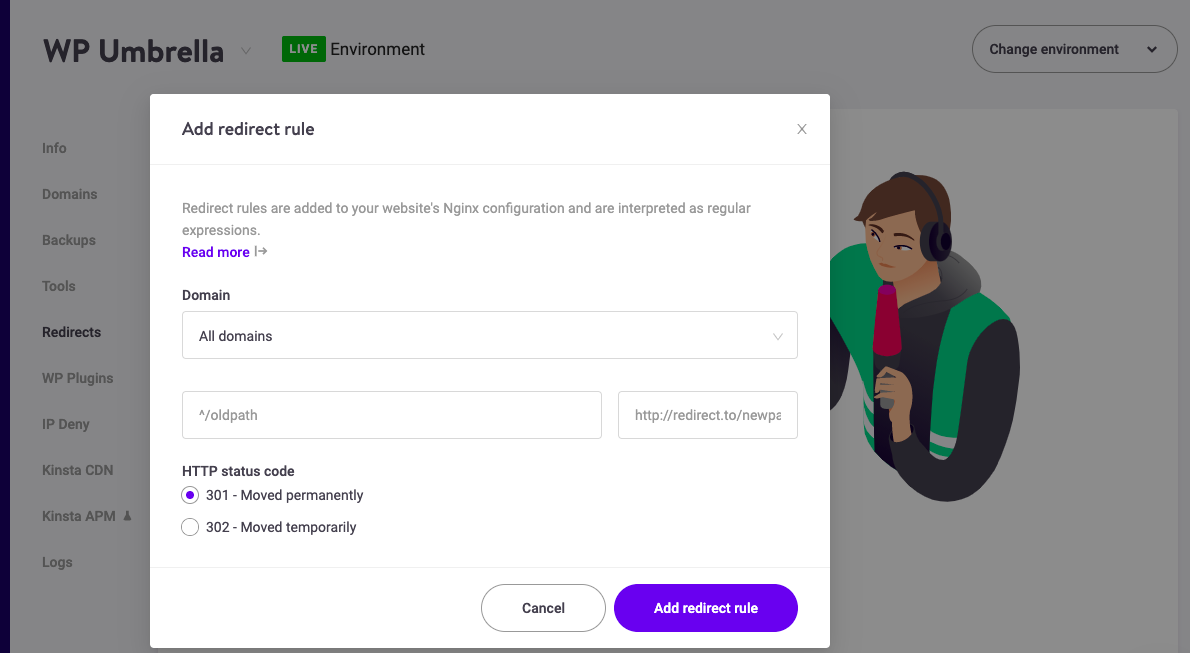Click the support agent illustration
This screenshot has height=653, width=1190.
pos(926,336)
